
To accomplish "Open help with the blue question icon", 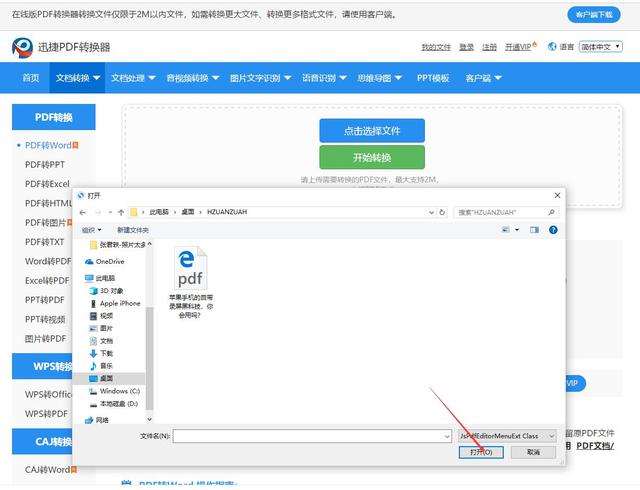I will pos(553,230).
